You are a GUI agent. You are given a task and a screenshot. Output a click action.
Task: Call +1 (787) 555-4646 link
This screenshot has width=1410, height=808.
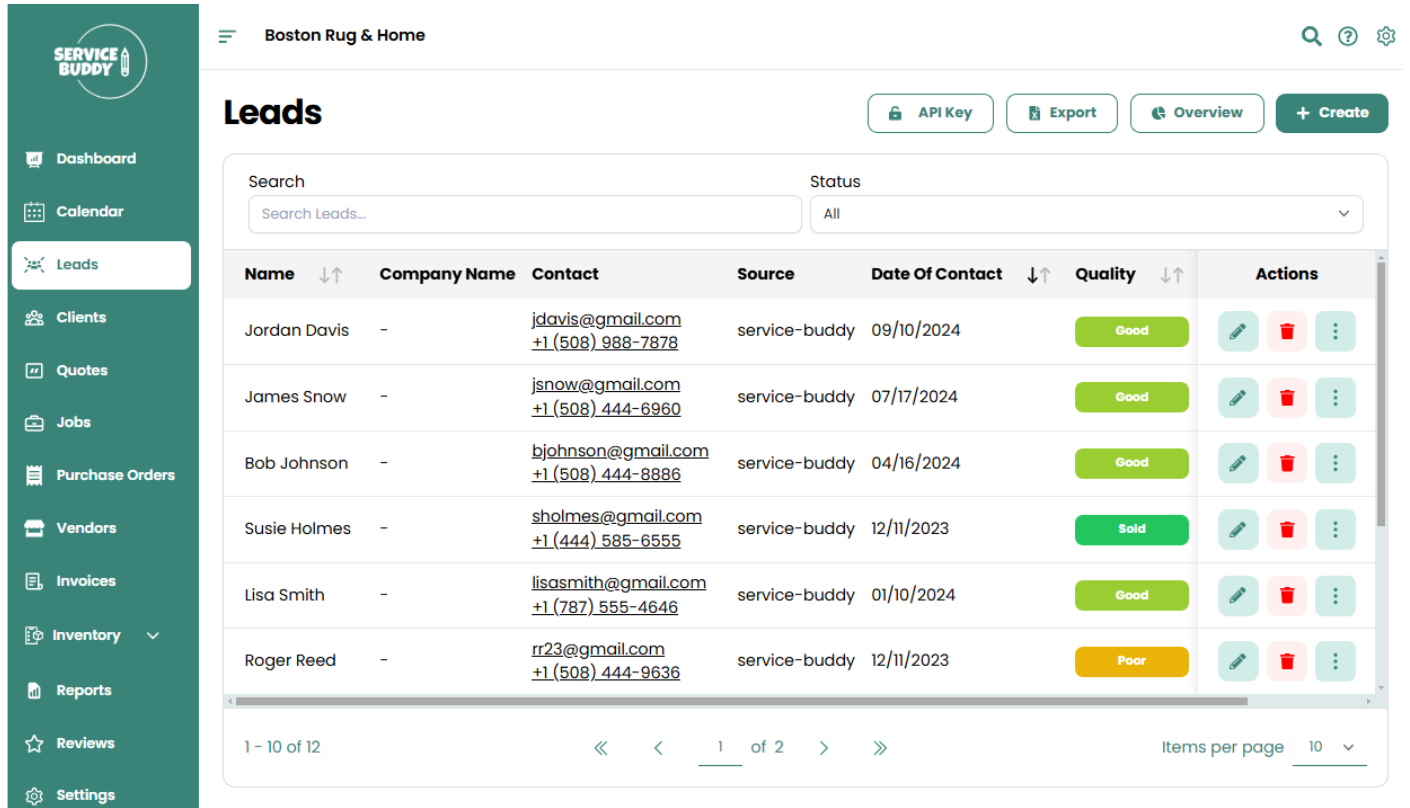[605, 607]
